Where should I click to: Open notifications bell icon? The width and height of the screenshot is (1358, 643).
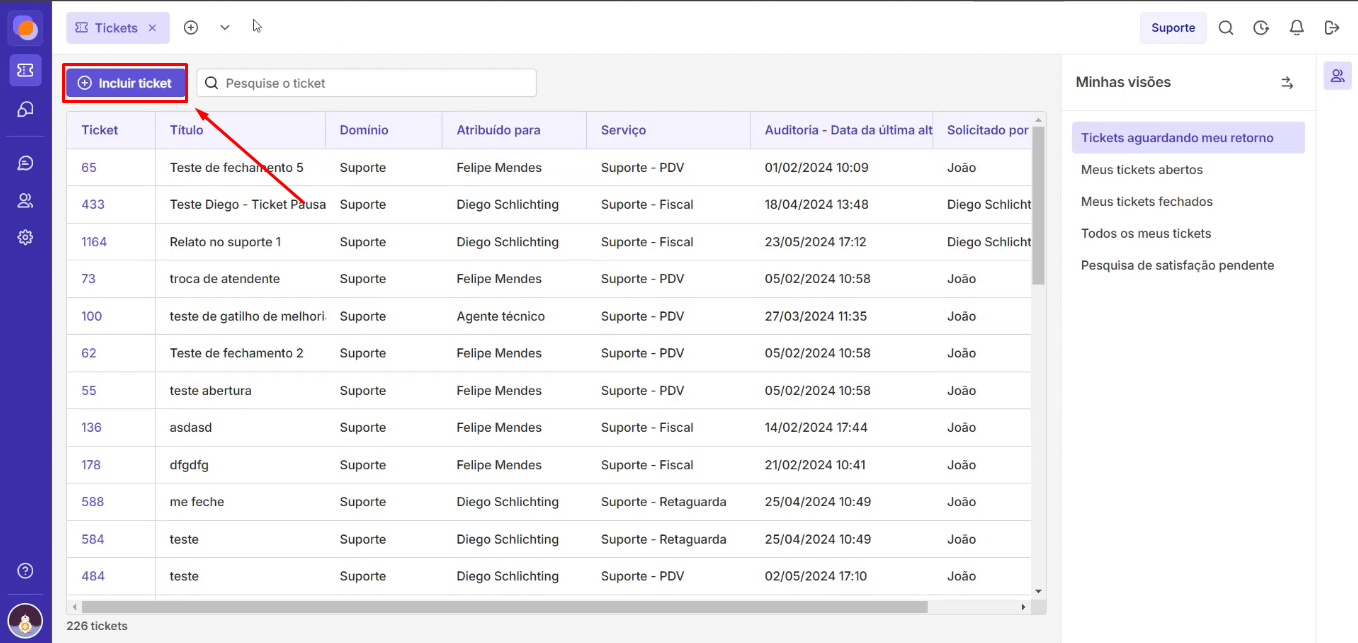(x=1297, y=28)
